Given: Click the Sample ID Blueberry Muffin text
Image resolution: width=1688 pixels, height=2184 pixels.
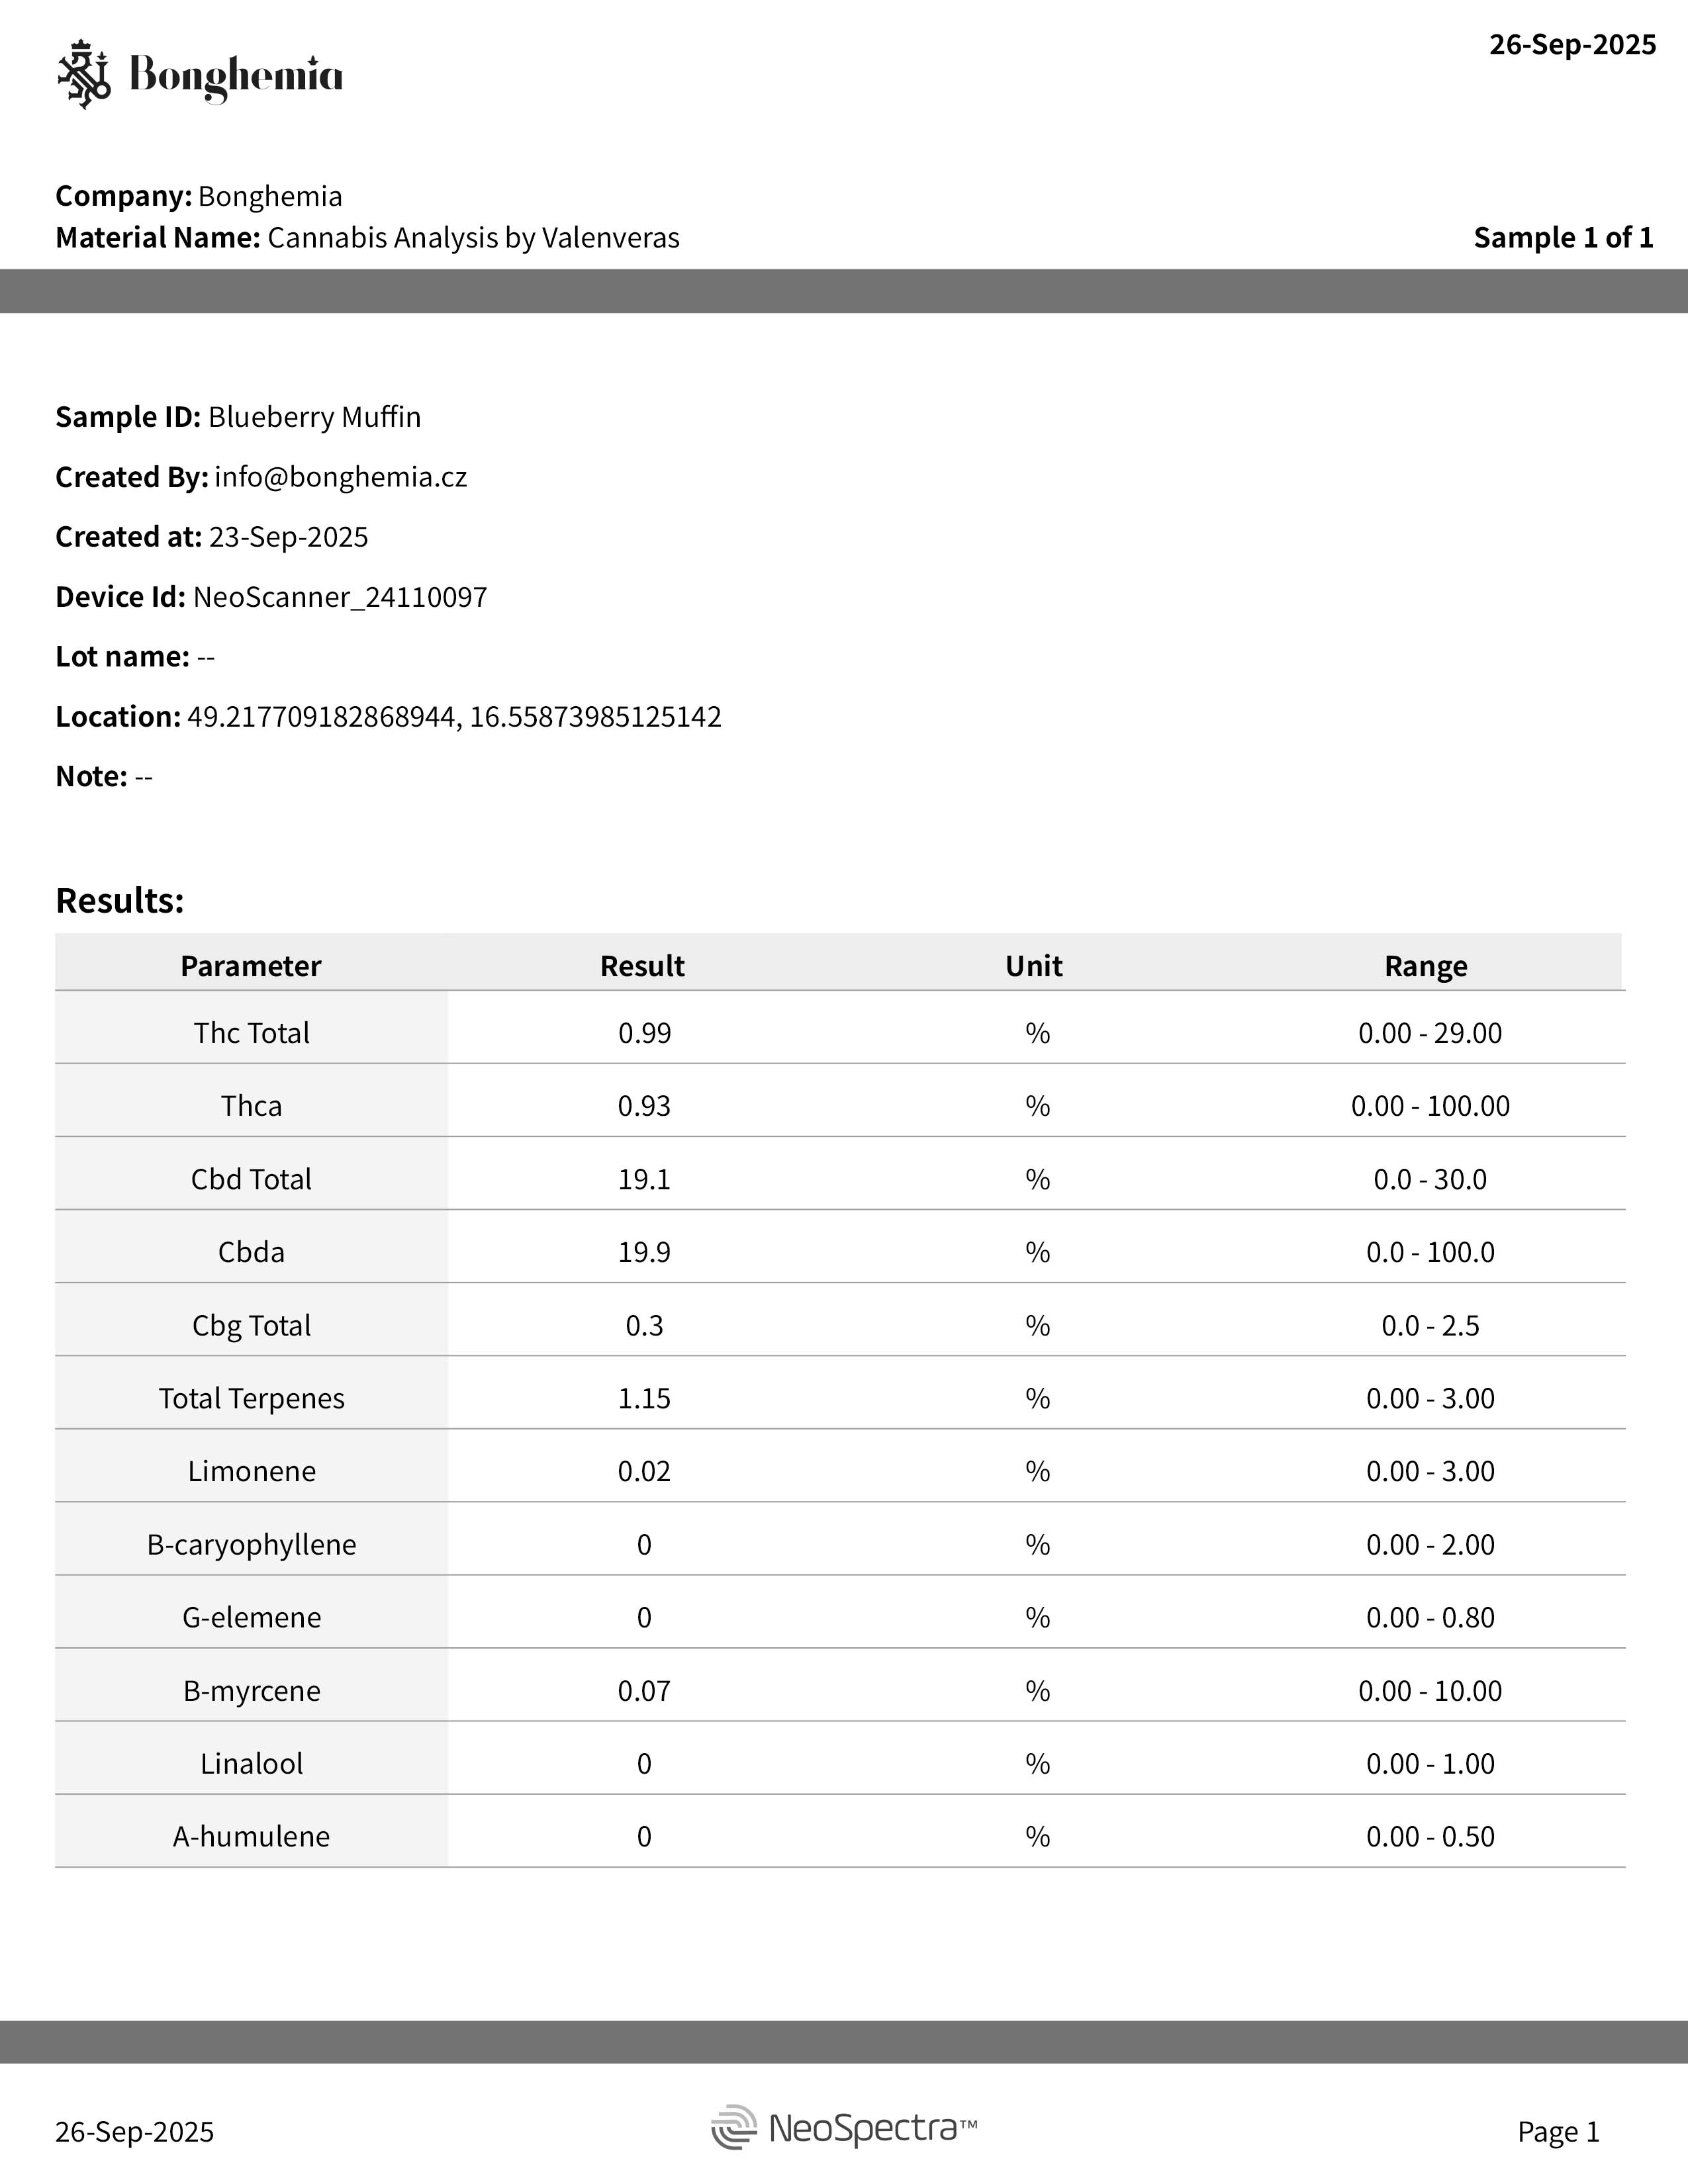Looking at the screenshot, I should tap(314, 417).
